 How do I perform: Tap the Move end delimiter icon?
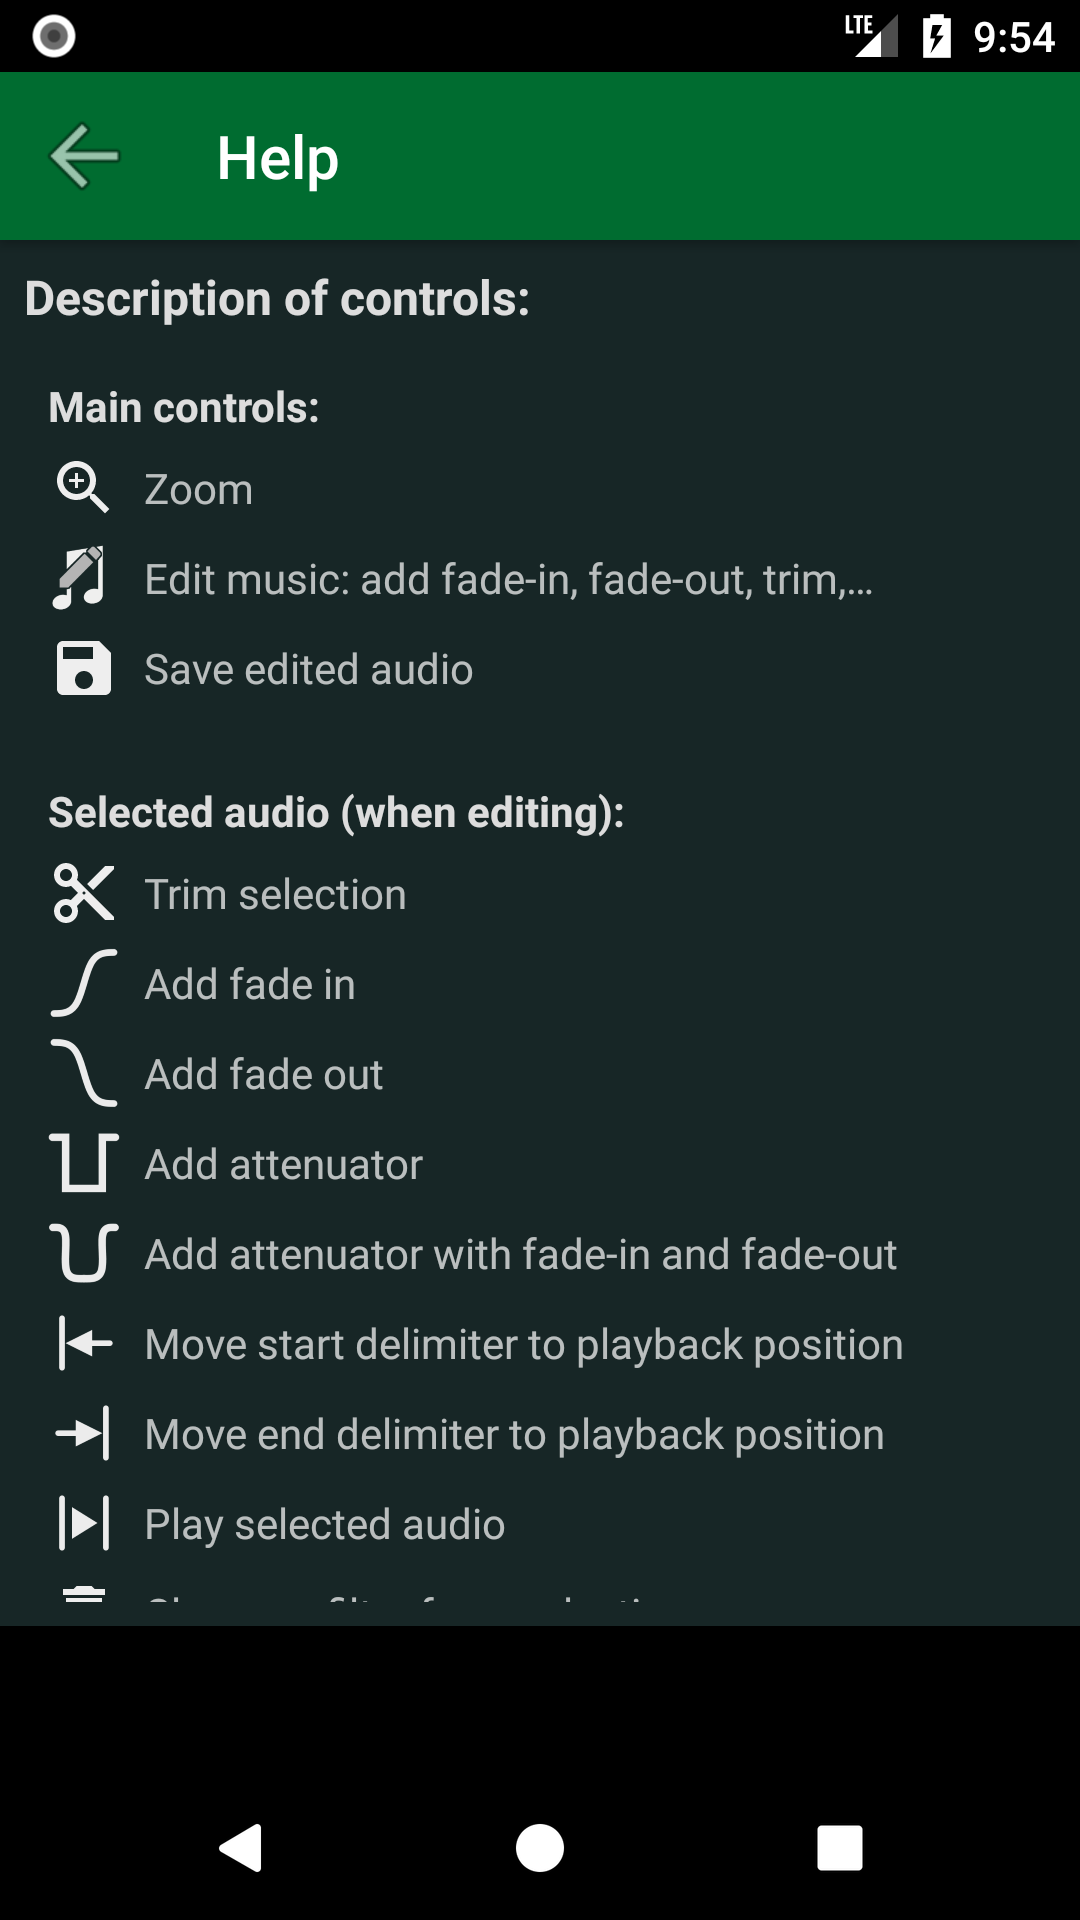pos(84,1433)
